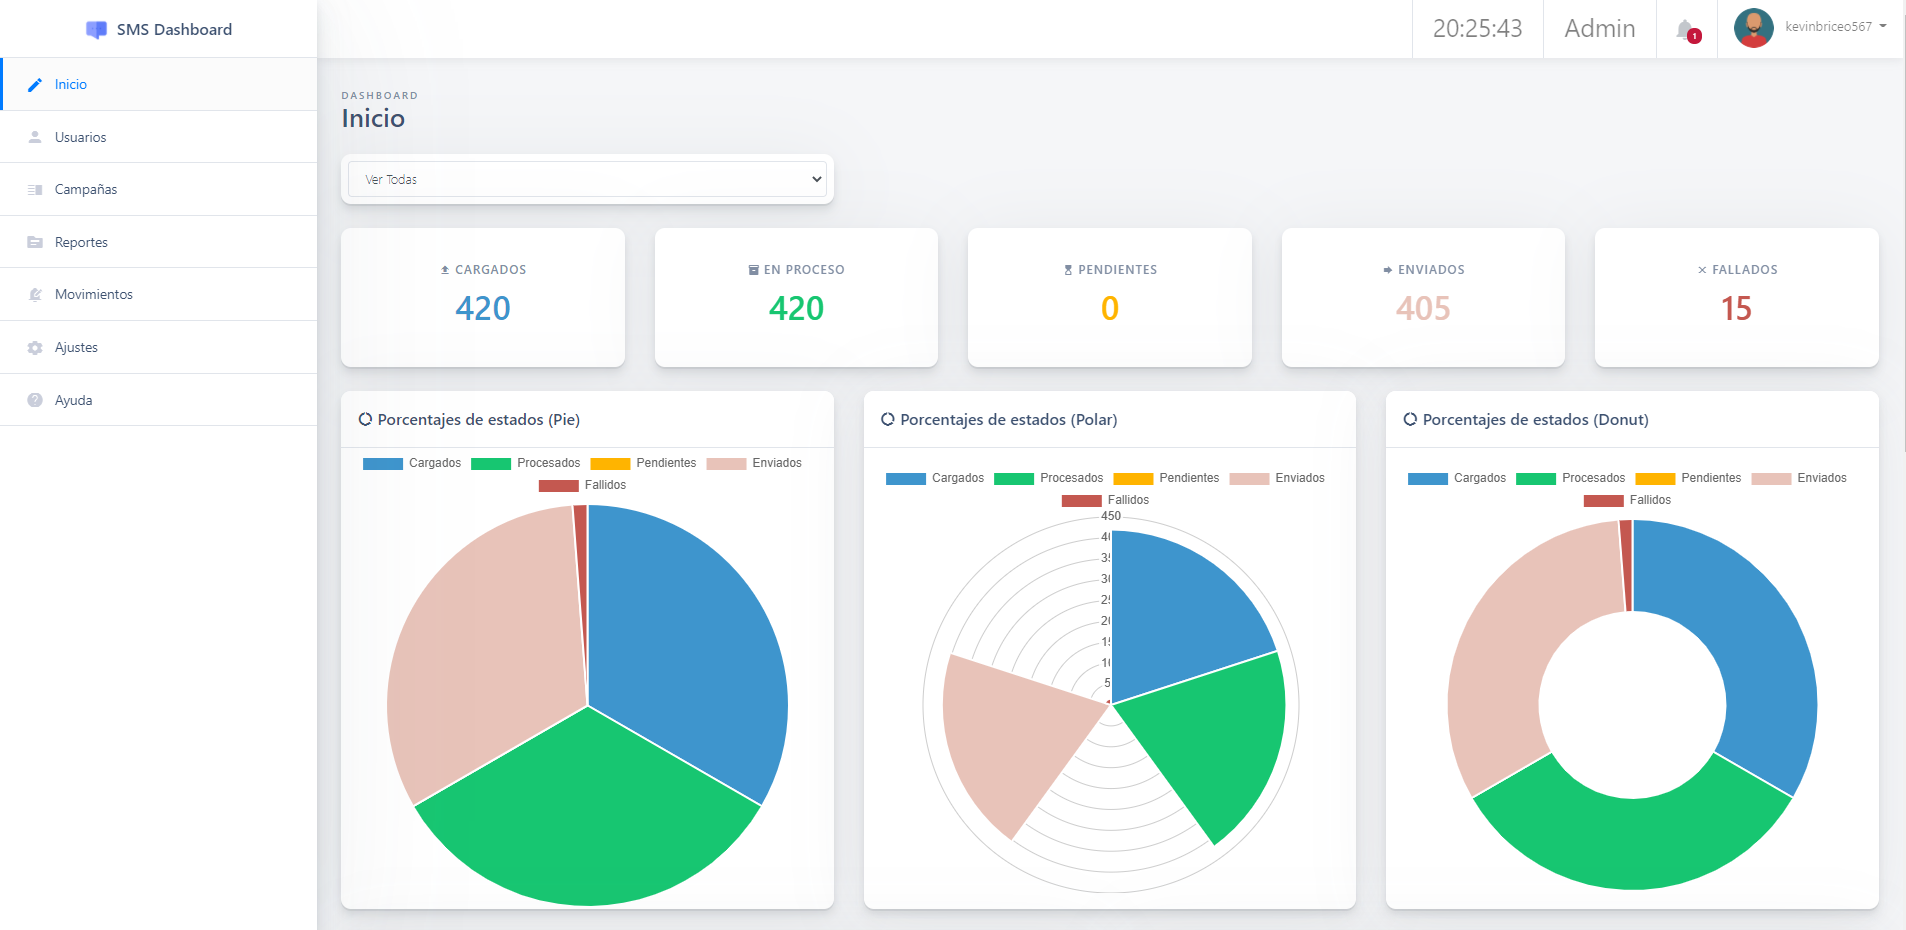Open Ajustes settings page
This screenshot has height=930, width=1906.
pyautogui.click(x=159, y=347)
